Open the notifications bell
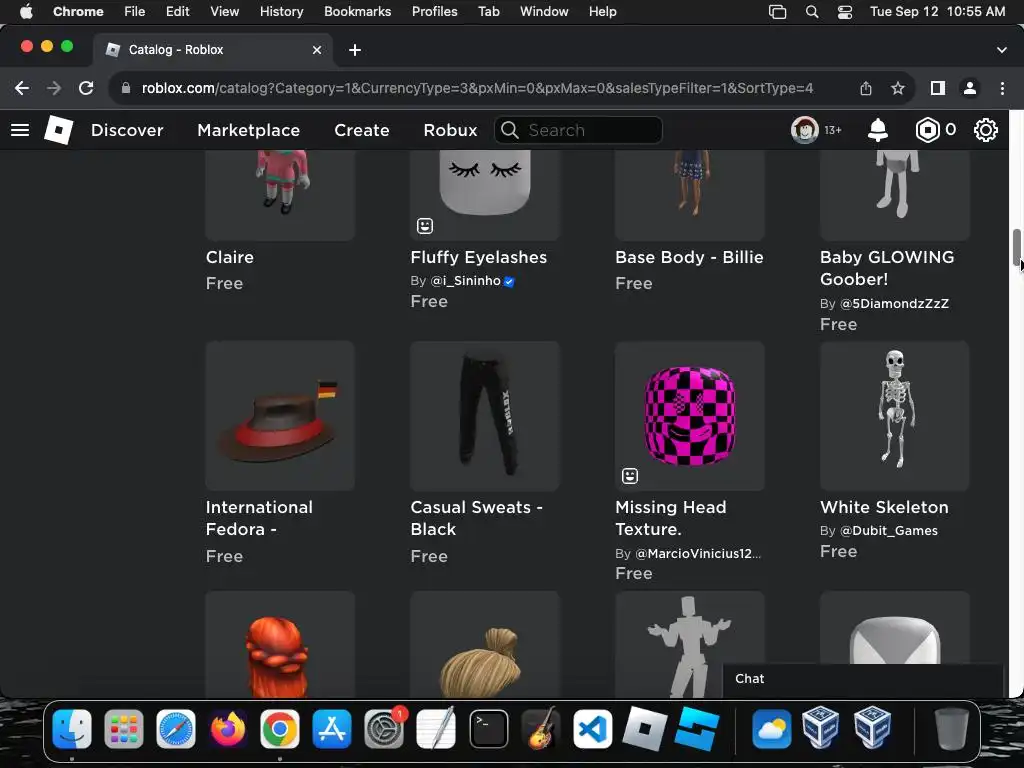1024x768 pixels. [877, 130]
